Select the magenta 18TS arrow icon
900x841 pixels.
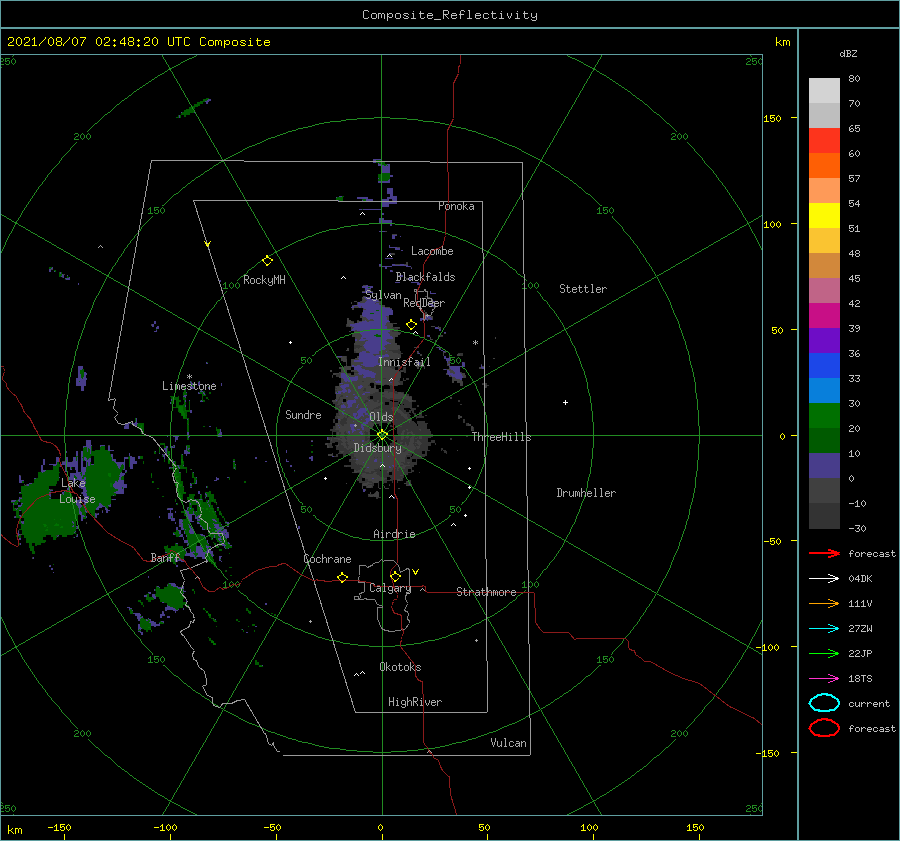pos(824,679)
